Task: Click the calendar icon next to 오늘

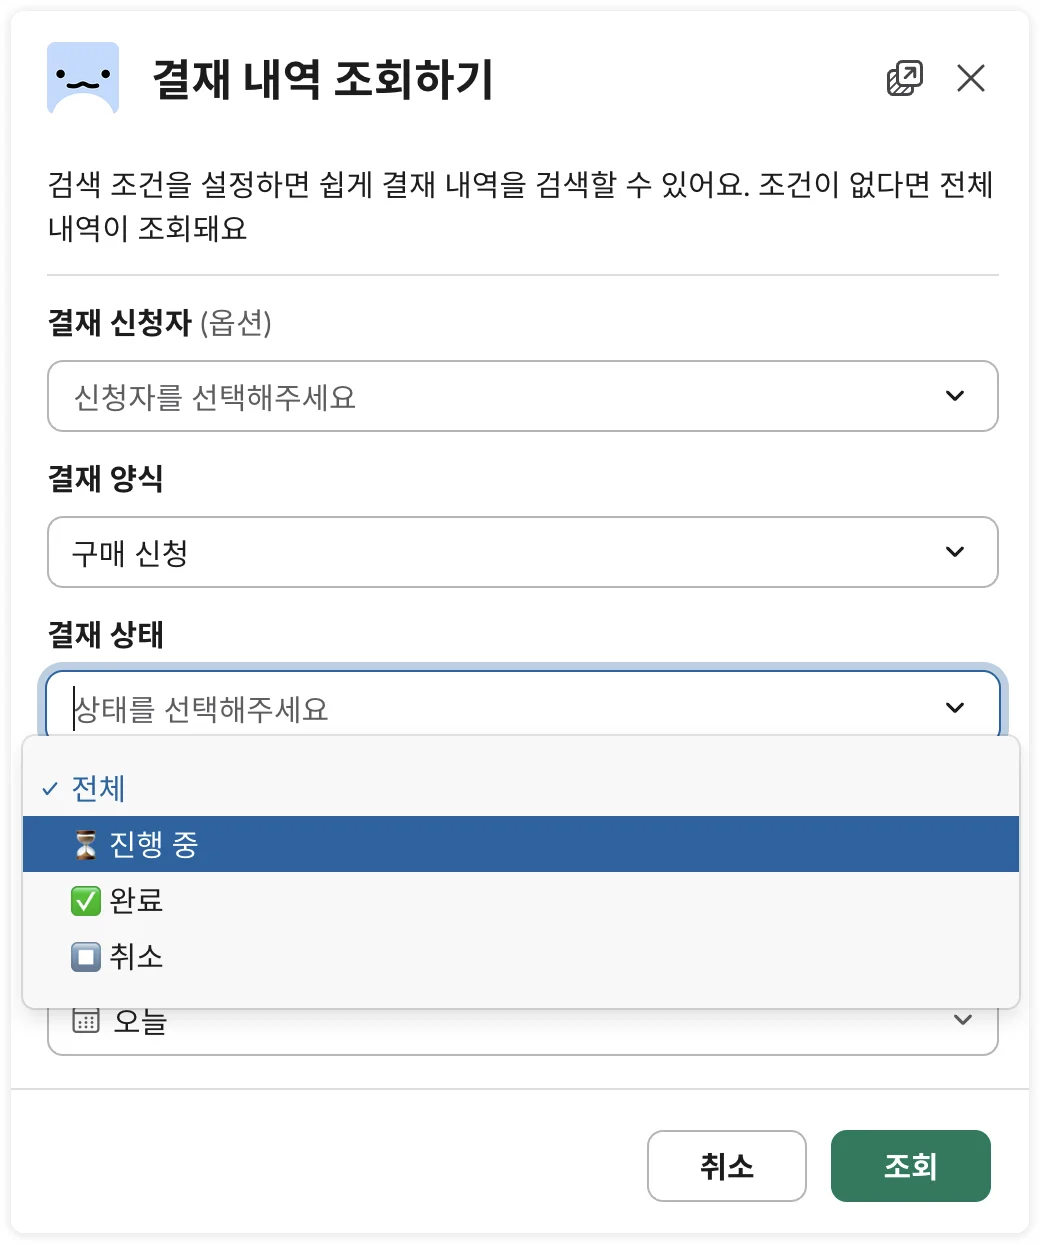Action: (86, 1022)
